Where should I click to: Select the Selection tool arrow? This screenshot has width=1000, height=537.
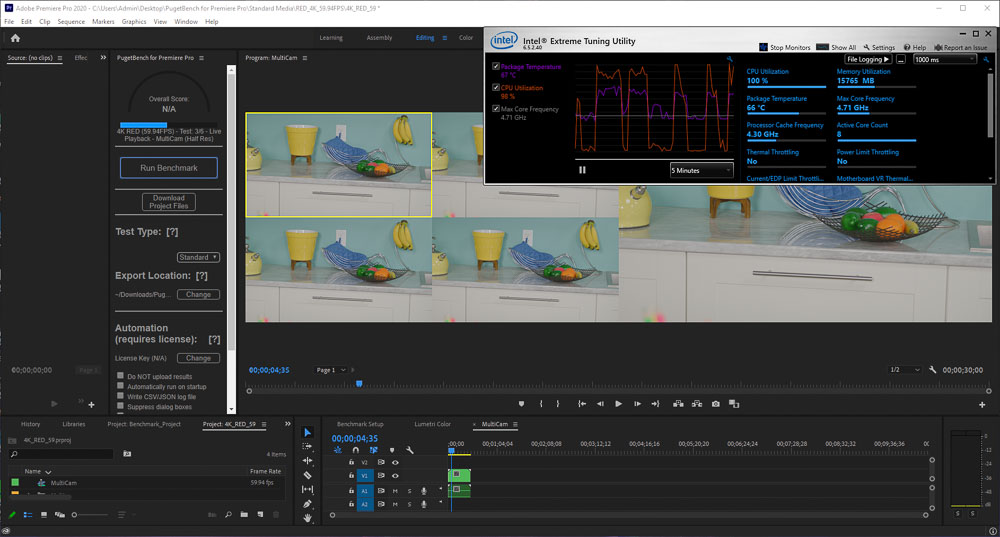[307, 432]
